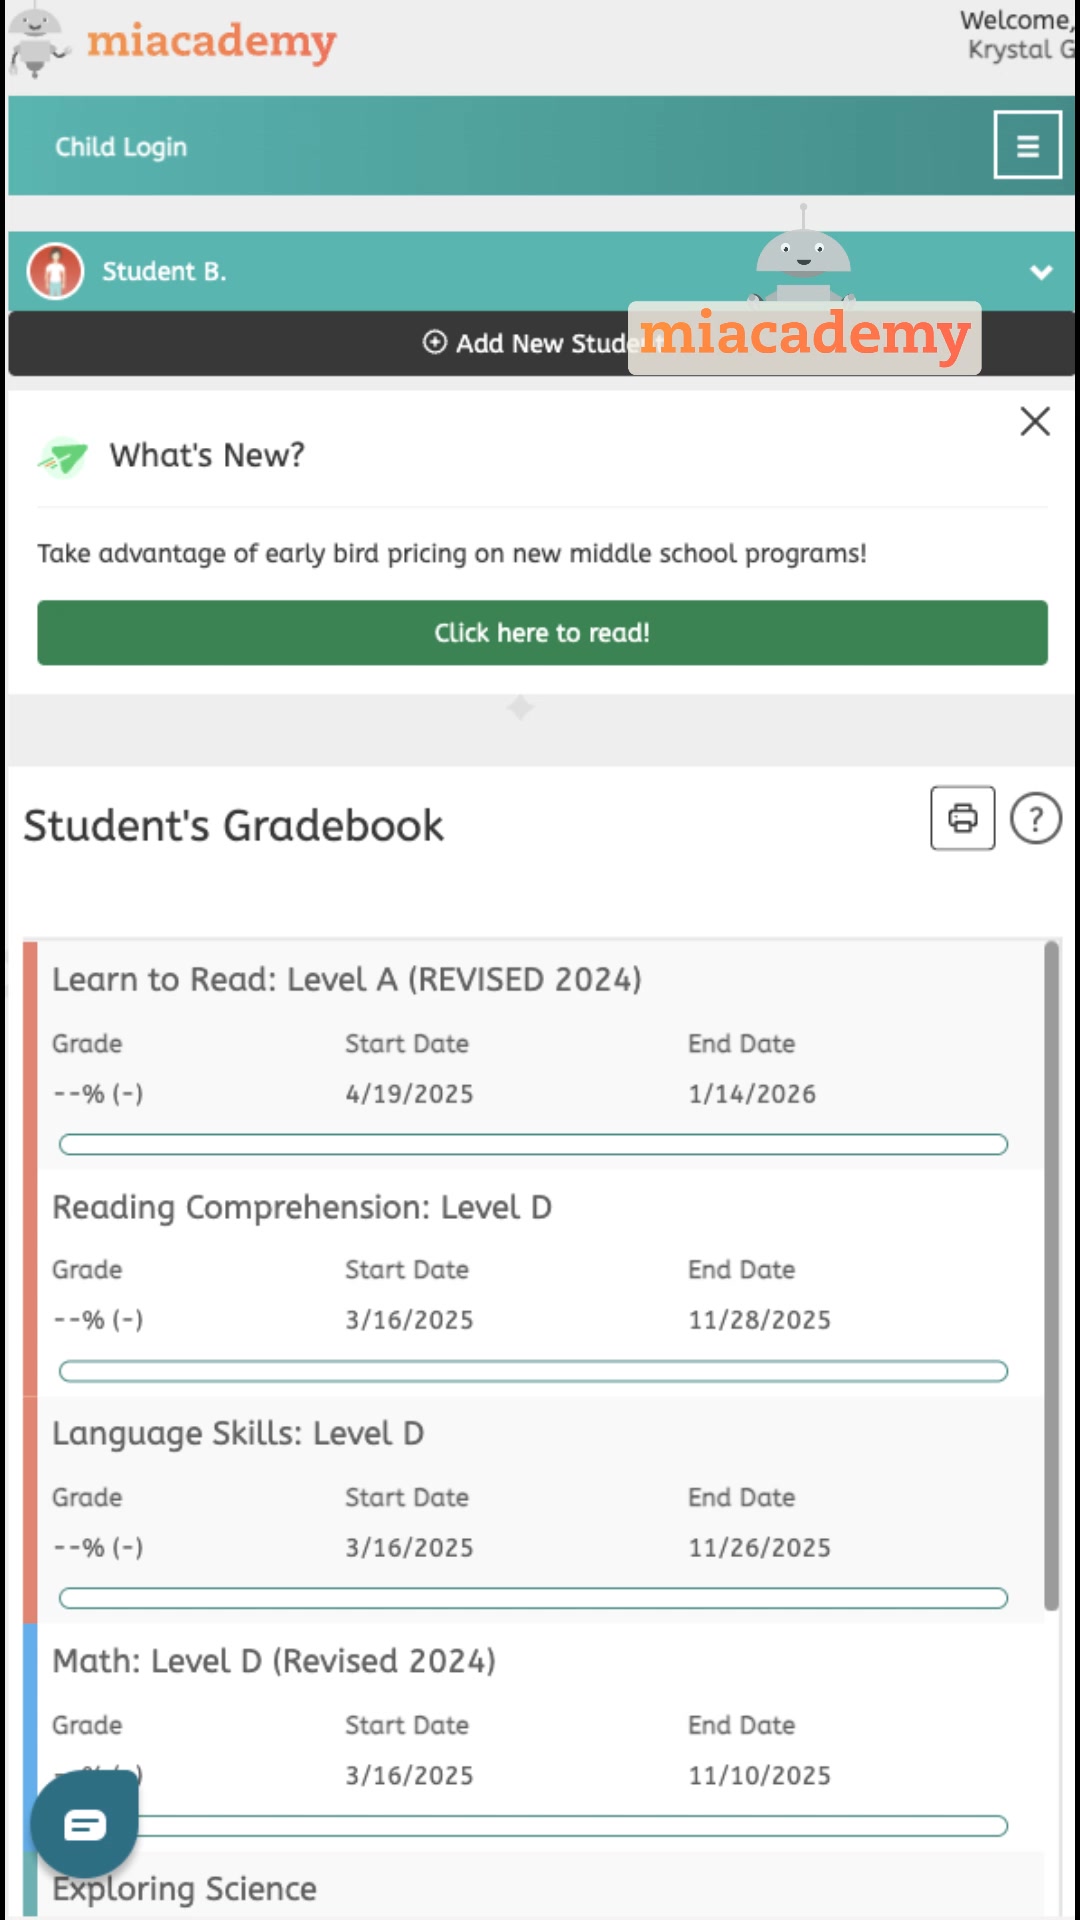
Task: Print the Student's Gradebook
Action: [962, 818]
